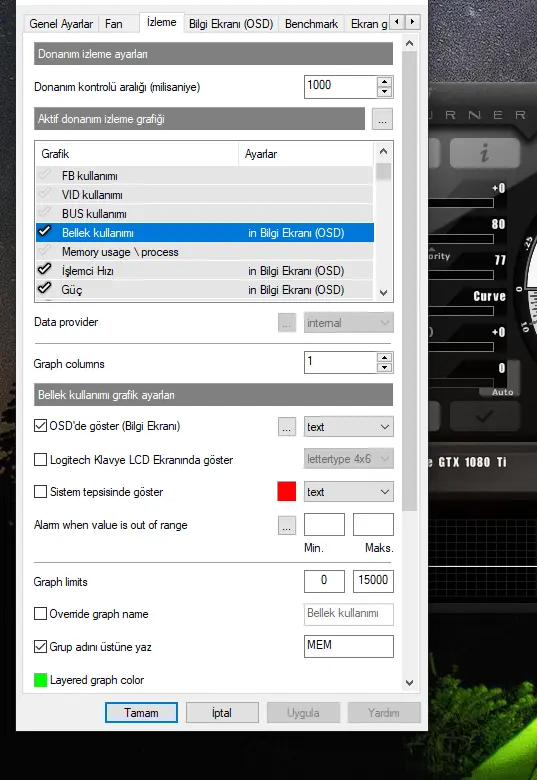Decrease the Donanım kontrolü aralığı spinner value

pos(384,92)
